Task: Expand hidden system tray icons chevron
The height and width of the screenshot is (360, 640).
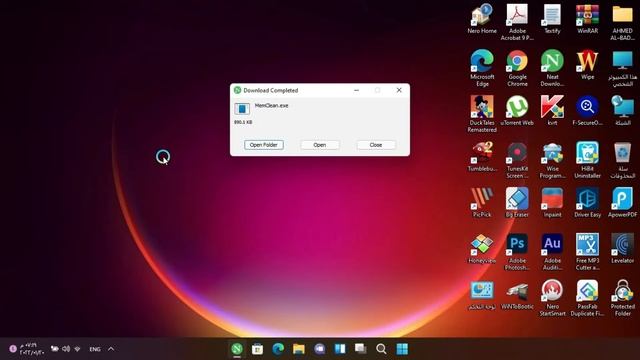Action: (x=111, y=349)
